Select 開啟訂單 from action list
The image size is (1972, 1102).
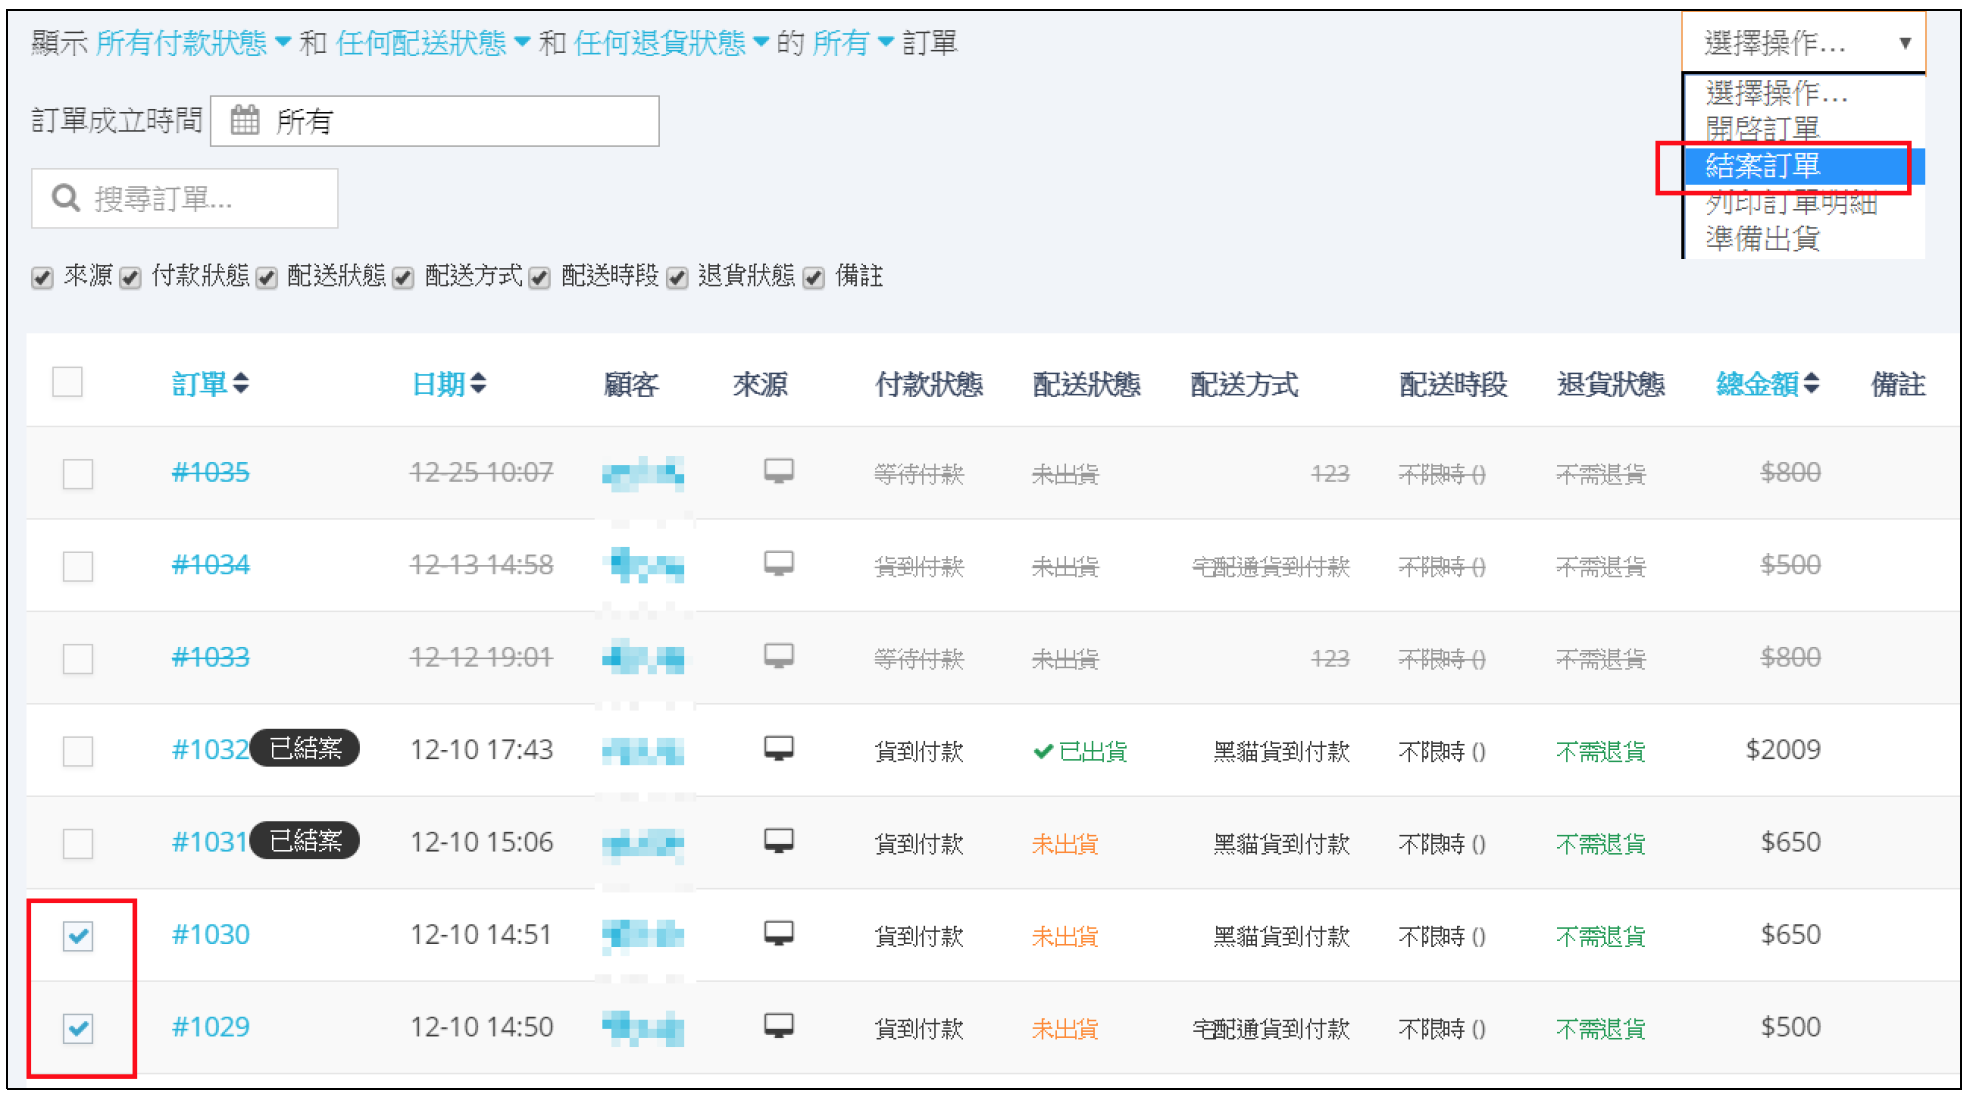[x=1804, y=128]
